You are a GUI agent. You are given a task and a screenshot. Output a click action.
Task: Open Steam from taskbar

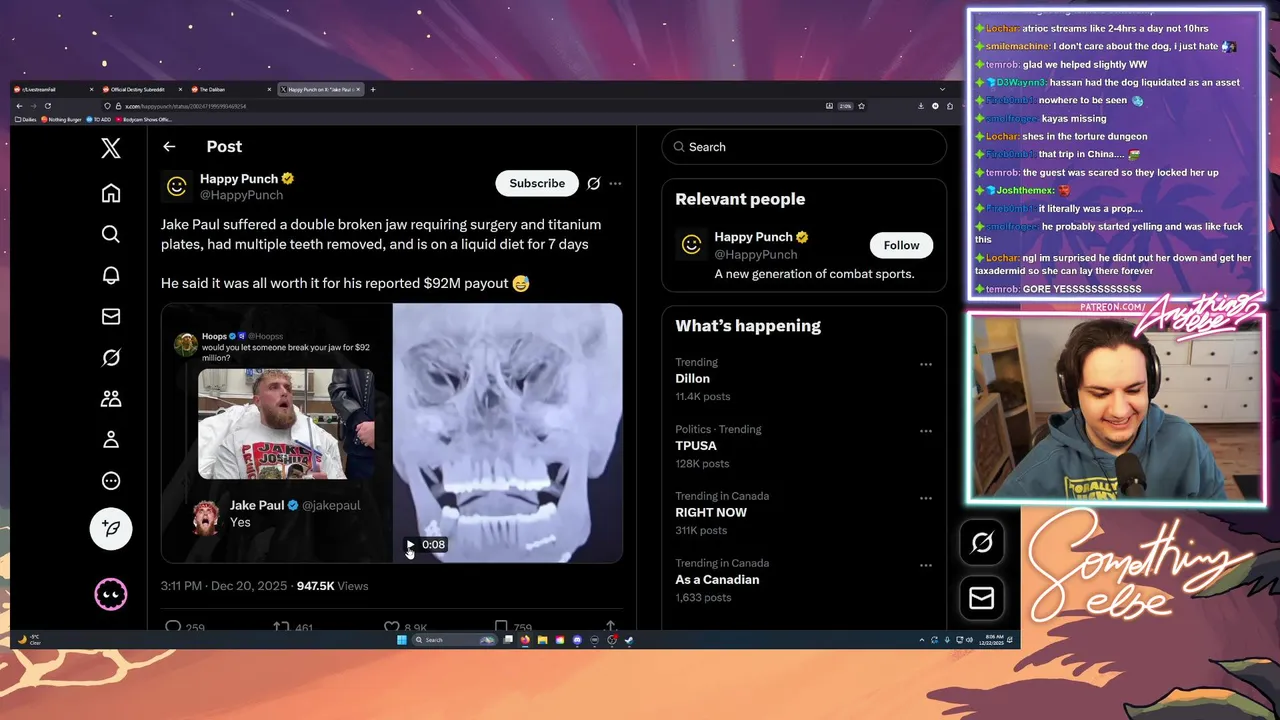(x=629, y=640)
